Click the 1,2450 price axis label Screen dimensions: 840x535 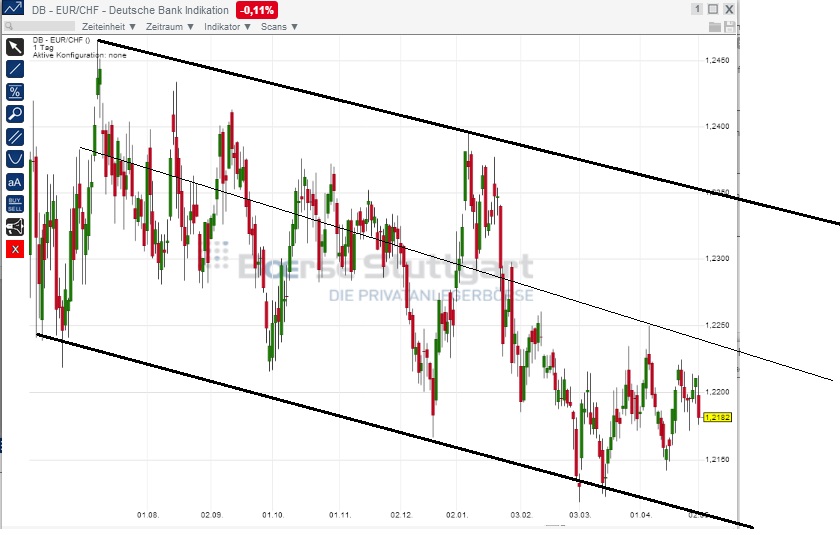(x=717, y=61)
